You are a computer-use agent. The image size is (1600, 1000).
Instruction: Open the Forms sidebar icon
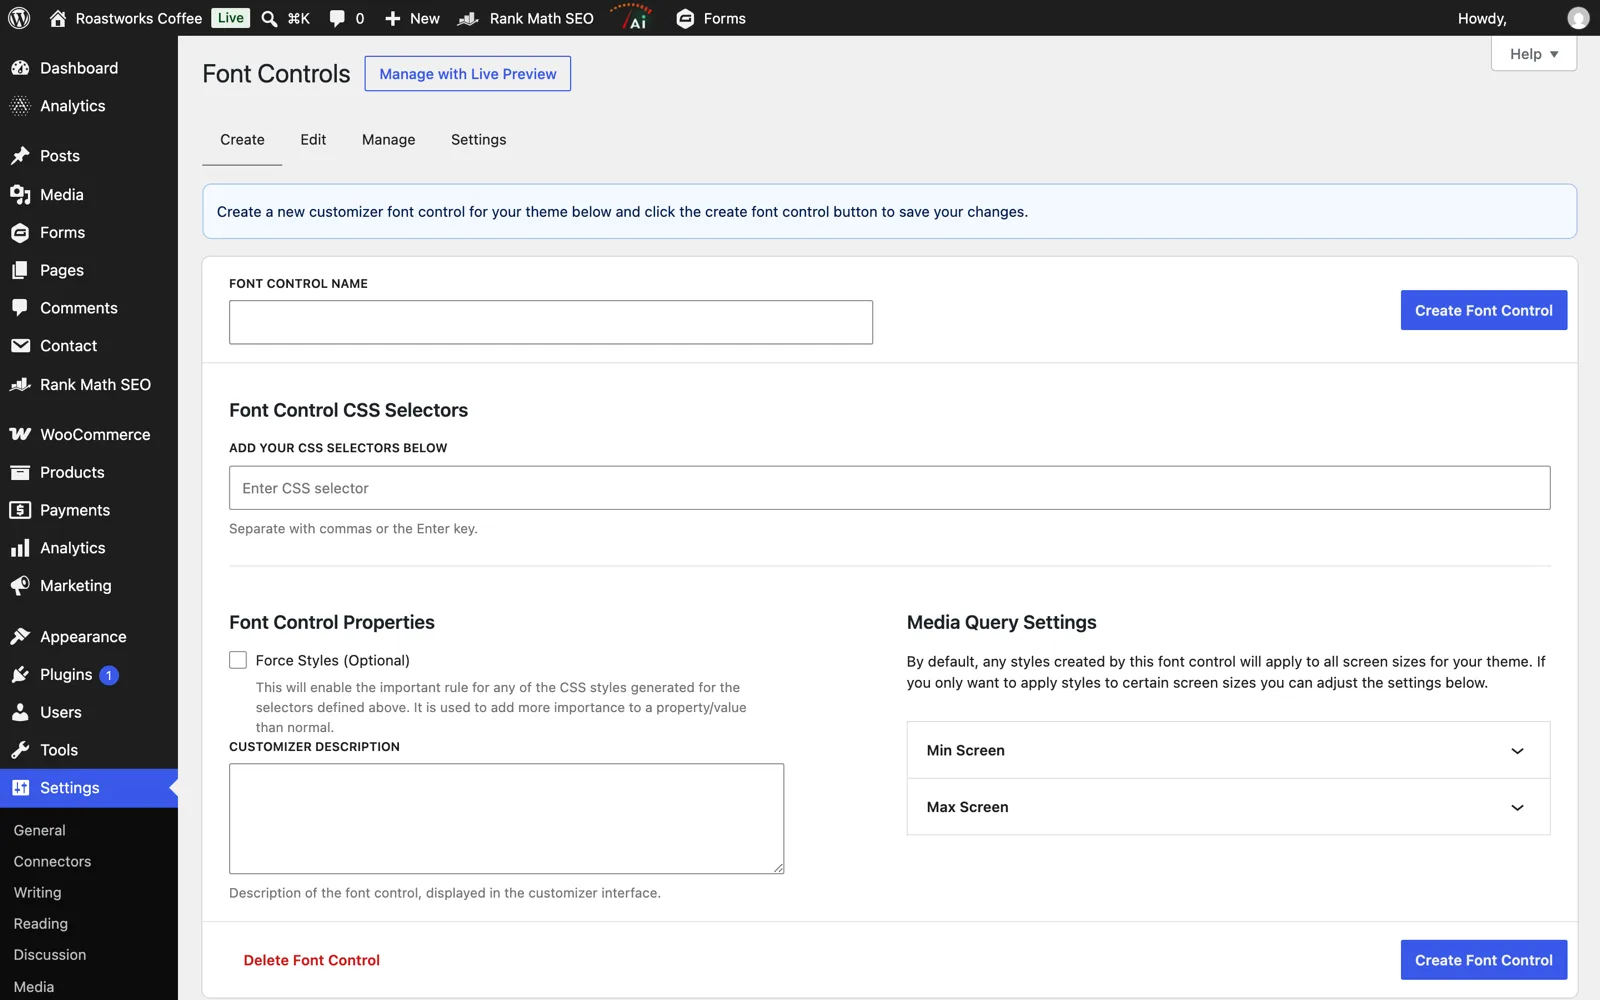tap(20, 232)
